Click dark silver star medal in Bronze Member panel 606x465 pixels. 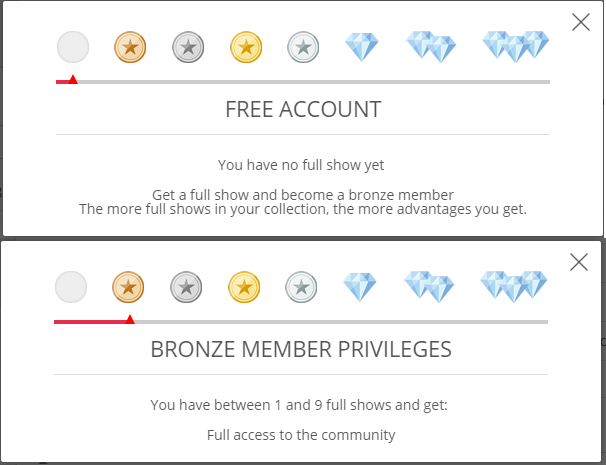tap(185, 287)
